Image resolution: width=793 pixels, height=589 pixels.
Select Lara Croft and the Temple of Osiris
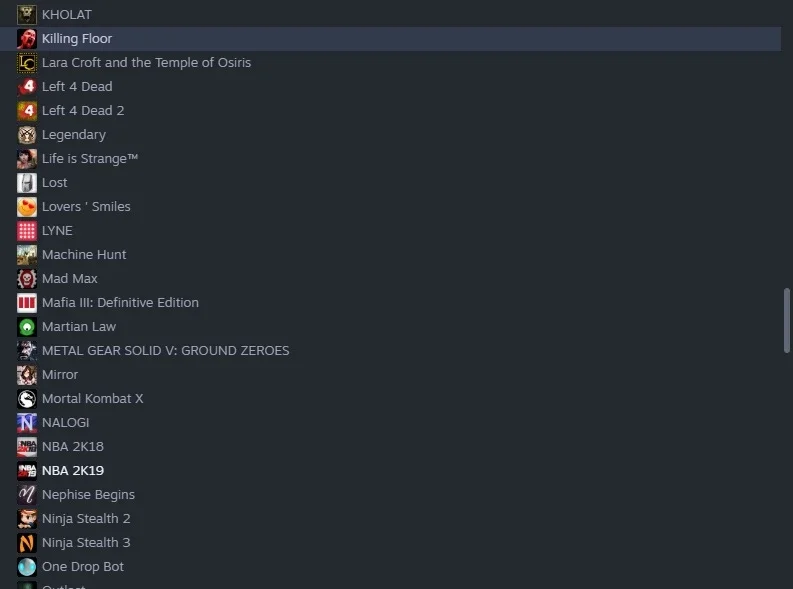(x=390, y=63)
